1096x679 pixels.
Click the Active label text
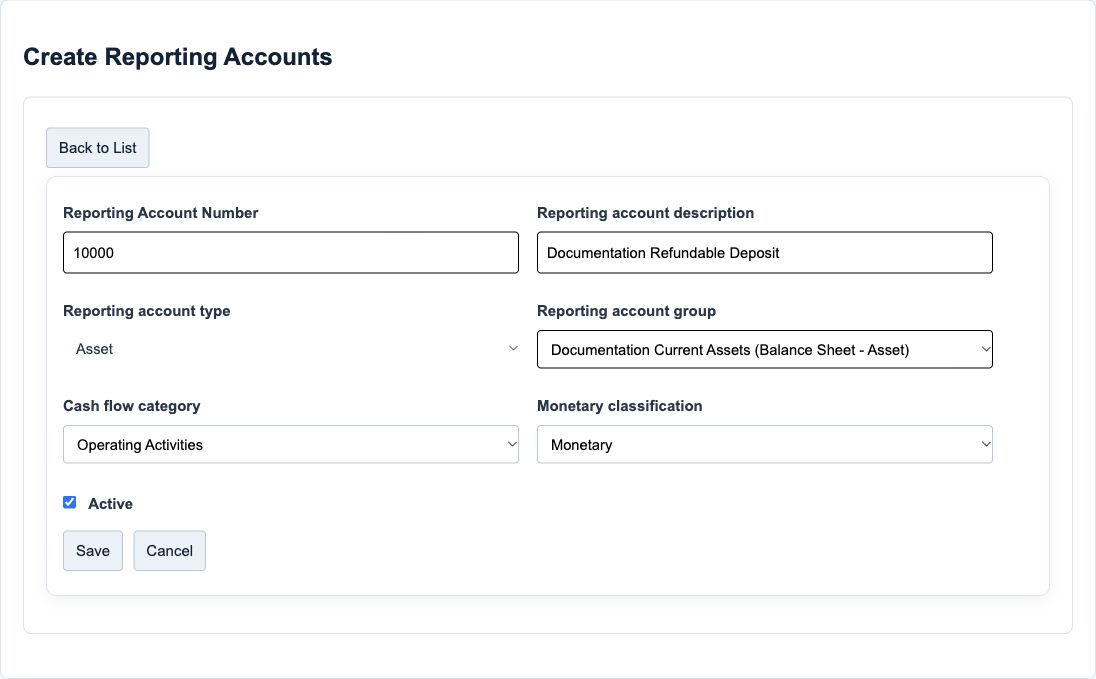click(x=110, y=503)
